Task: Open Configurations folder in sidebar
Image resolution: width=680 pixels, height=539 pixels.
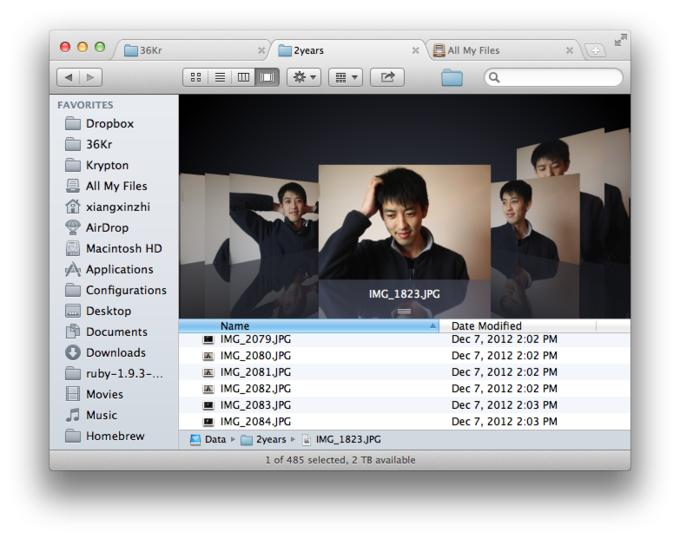Action: click(116, 290)
